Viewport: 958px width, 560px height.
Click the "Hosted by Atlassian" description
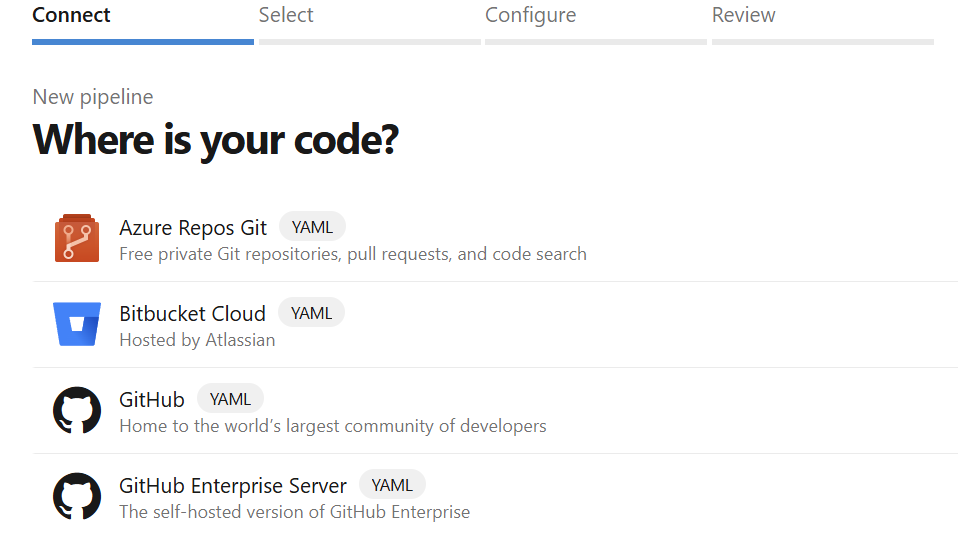pos(197,340)
